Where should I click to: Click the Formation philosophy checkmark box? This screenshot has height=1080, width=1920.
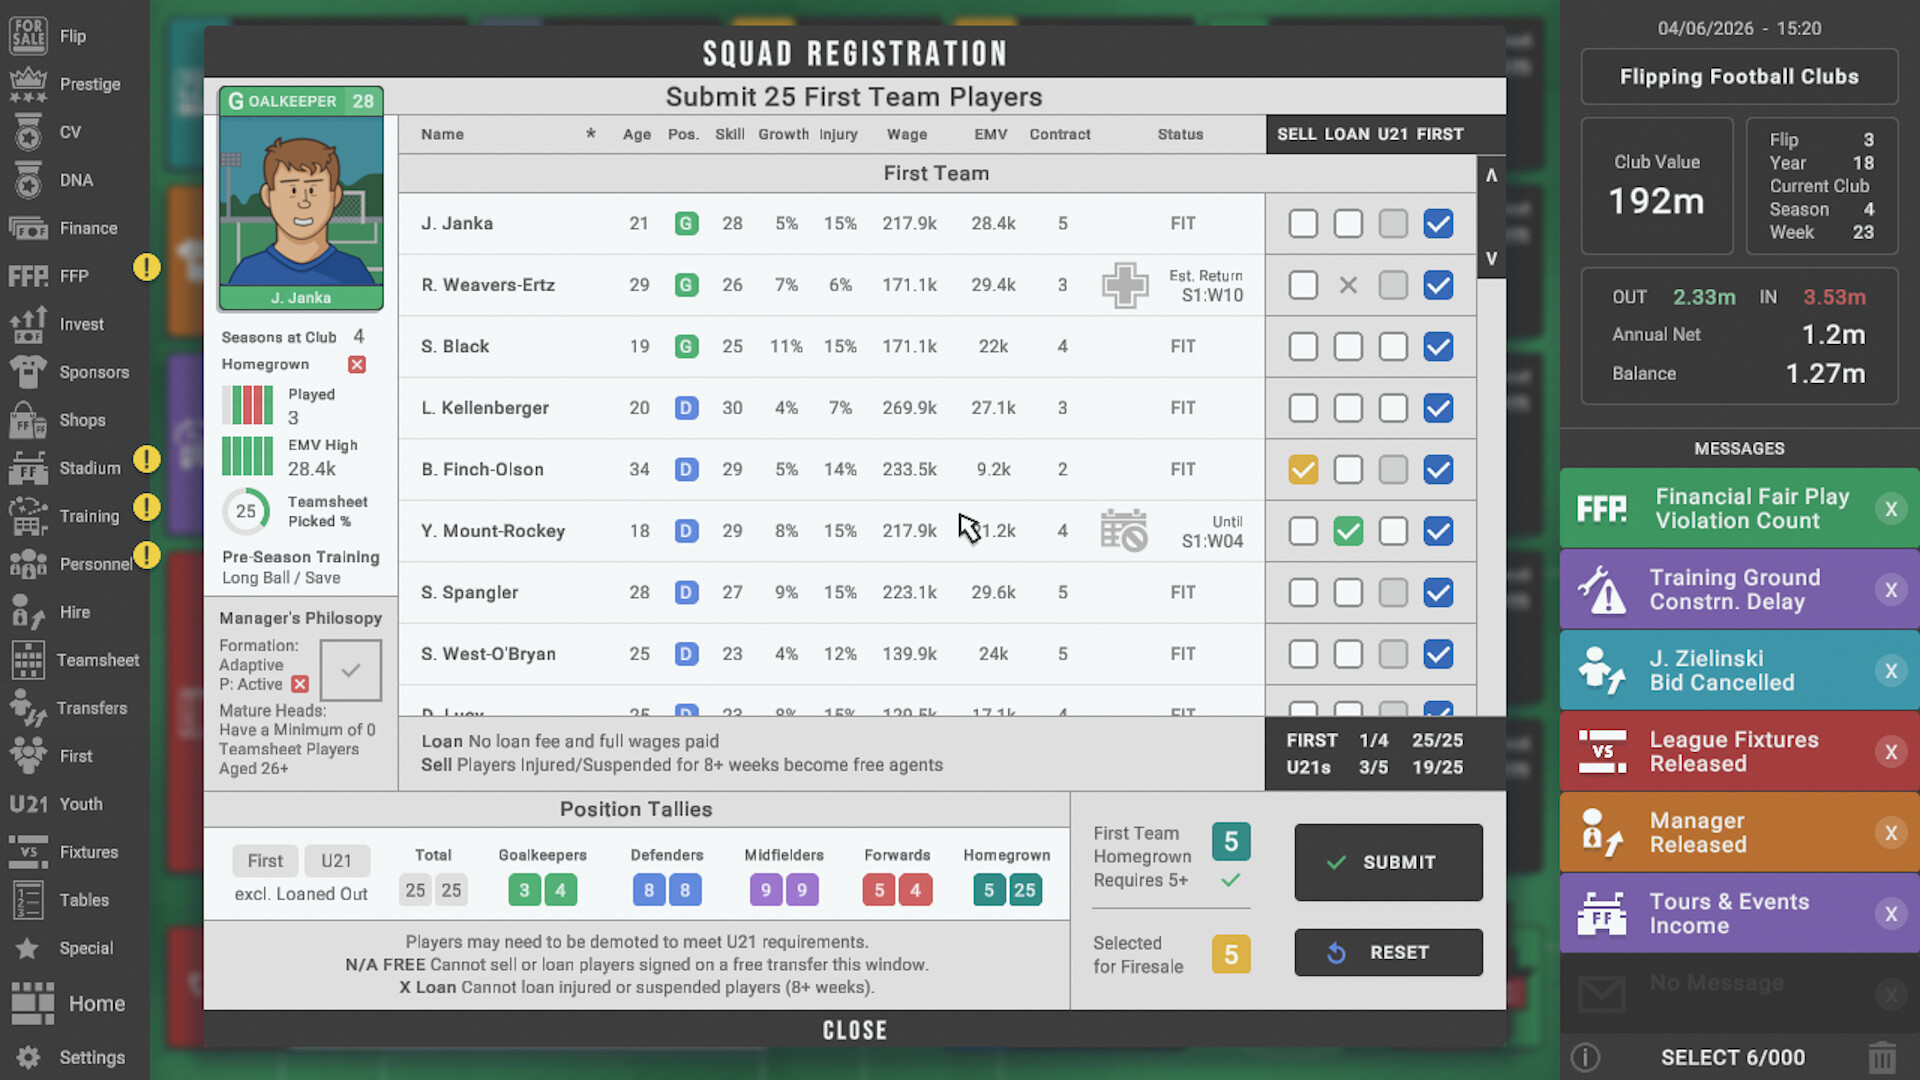click(350, 670)
